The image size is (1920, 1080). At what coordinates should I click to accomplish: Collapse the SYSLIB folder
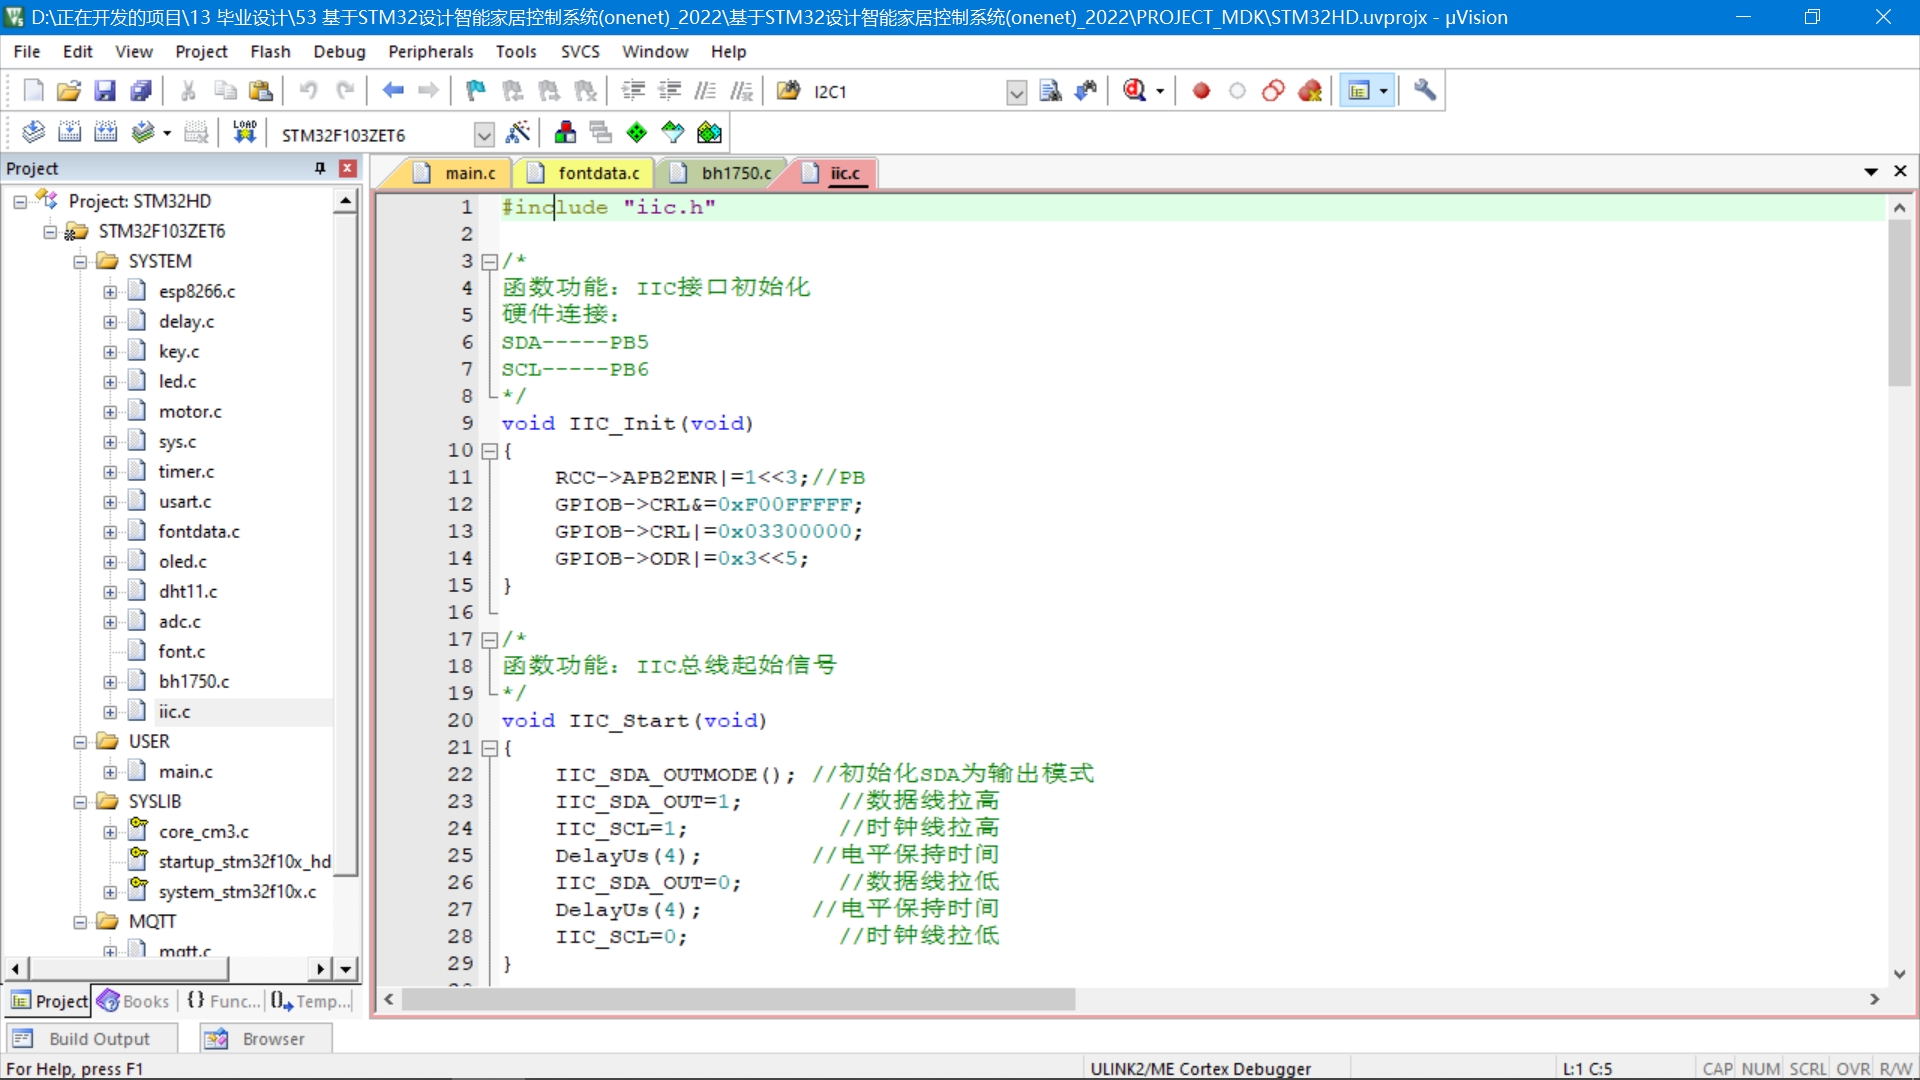[80, 802]
